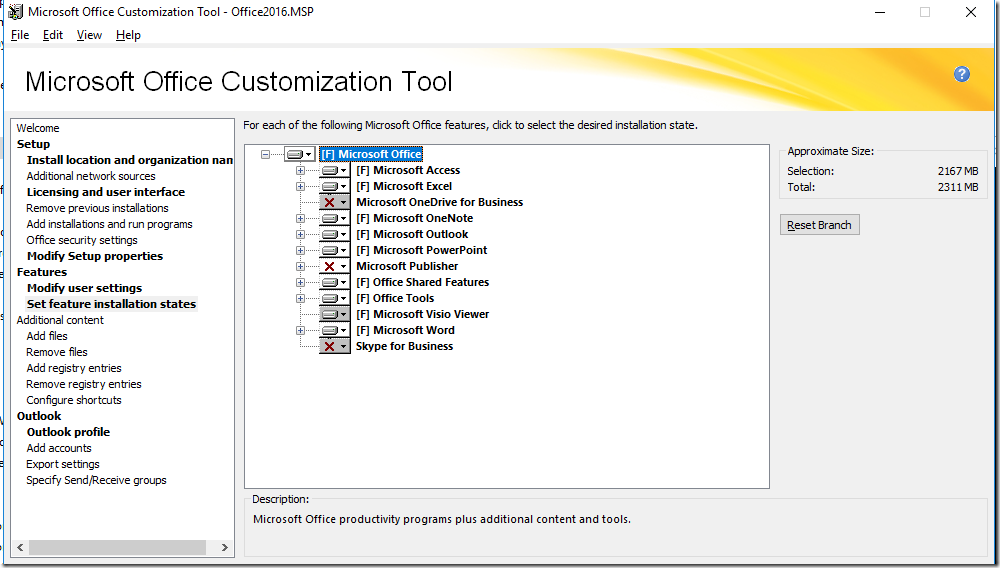Screen dimensions: 1000x568
Task: Select the Skype for Business row
Action: [x=404, y=346]
